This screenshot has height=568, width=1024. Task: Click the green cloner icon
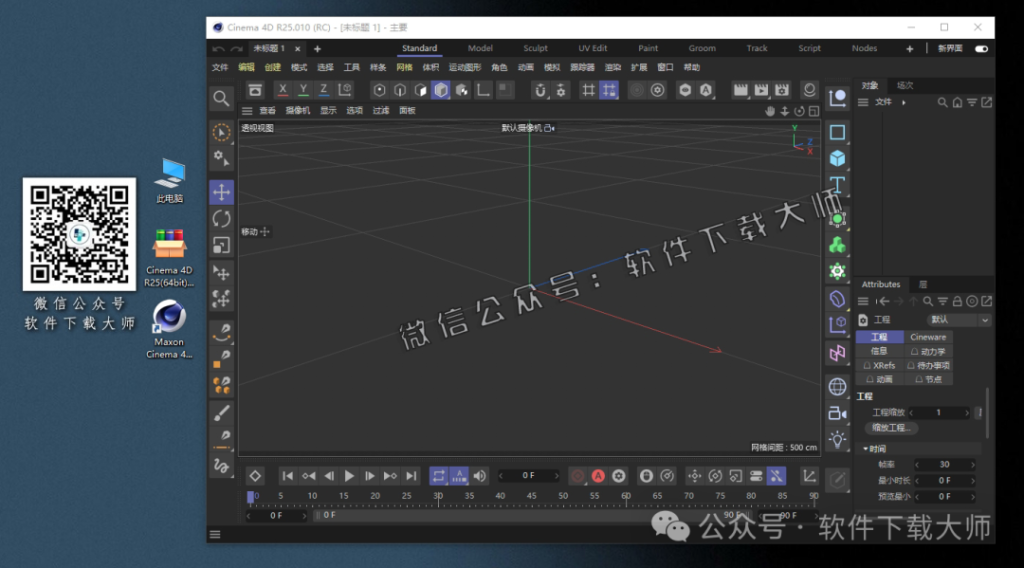pyautogui.click(x=837, y=245)
